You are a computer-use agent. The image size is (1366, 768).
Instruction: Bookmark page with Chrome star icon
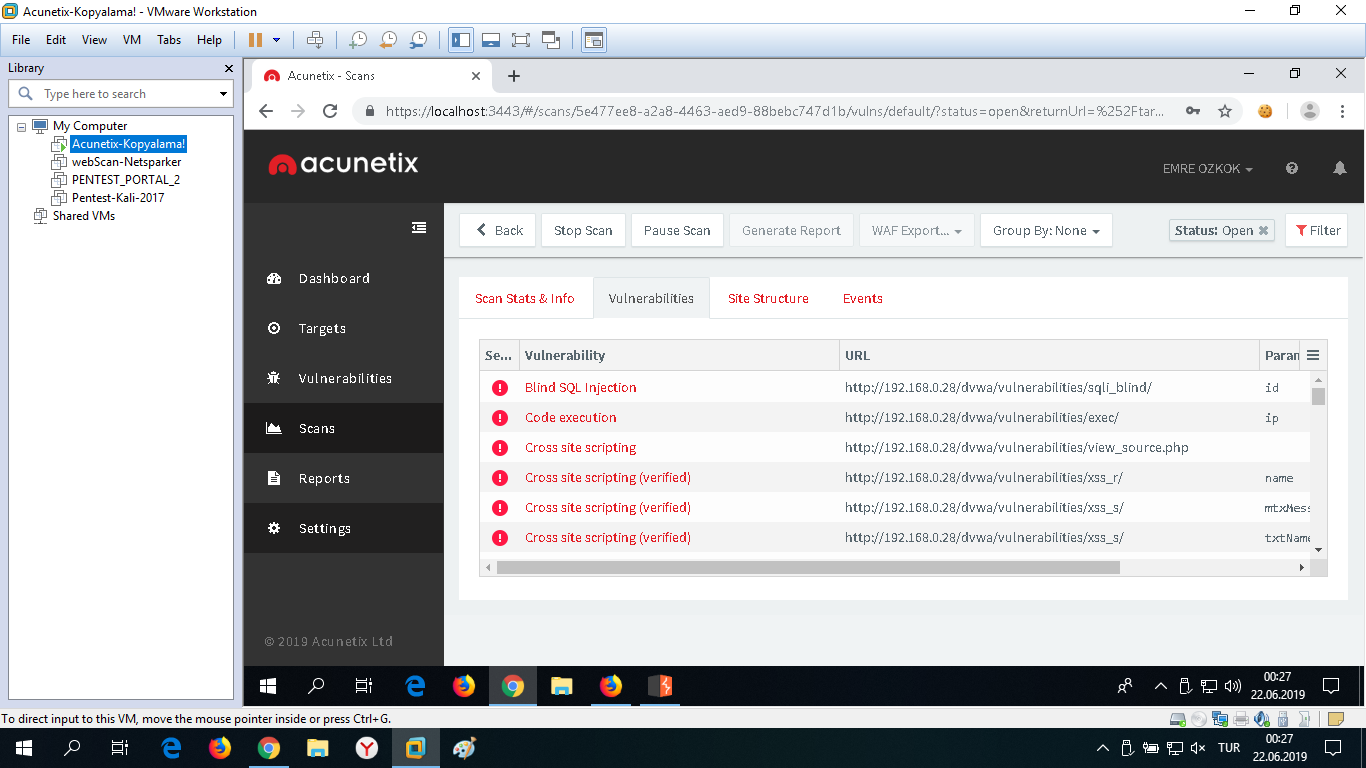(1225, 111)
